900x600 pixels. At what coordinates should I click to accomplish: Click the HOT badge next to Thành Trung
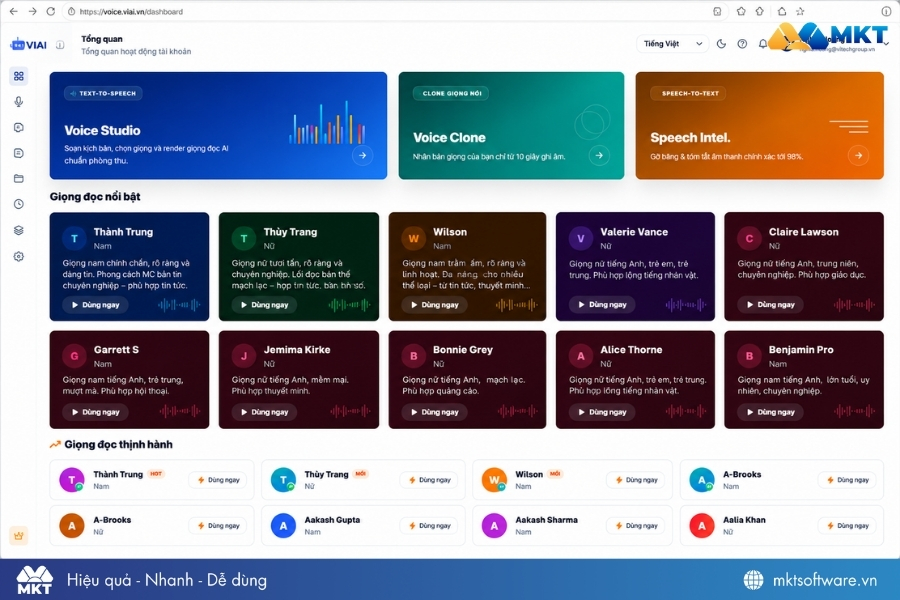click(156, 474)
